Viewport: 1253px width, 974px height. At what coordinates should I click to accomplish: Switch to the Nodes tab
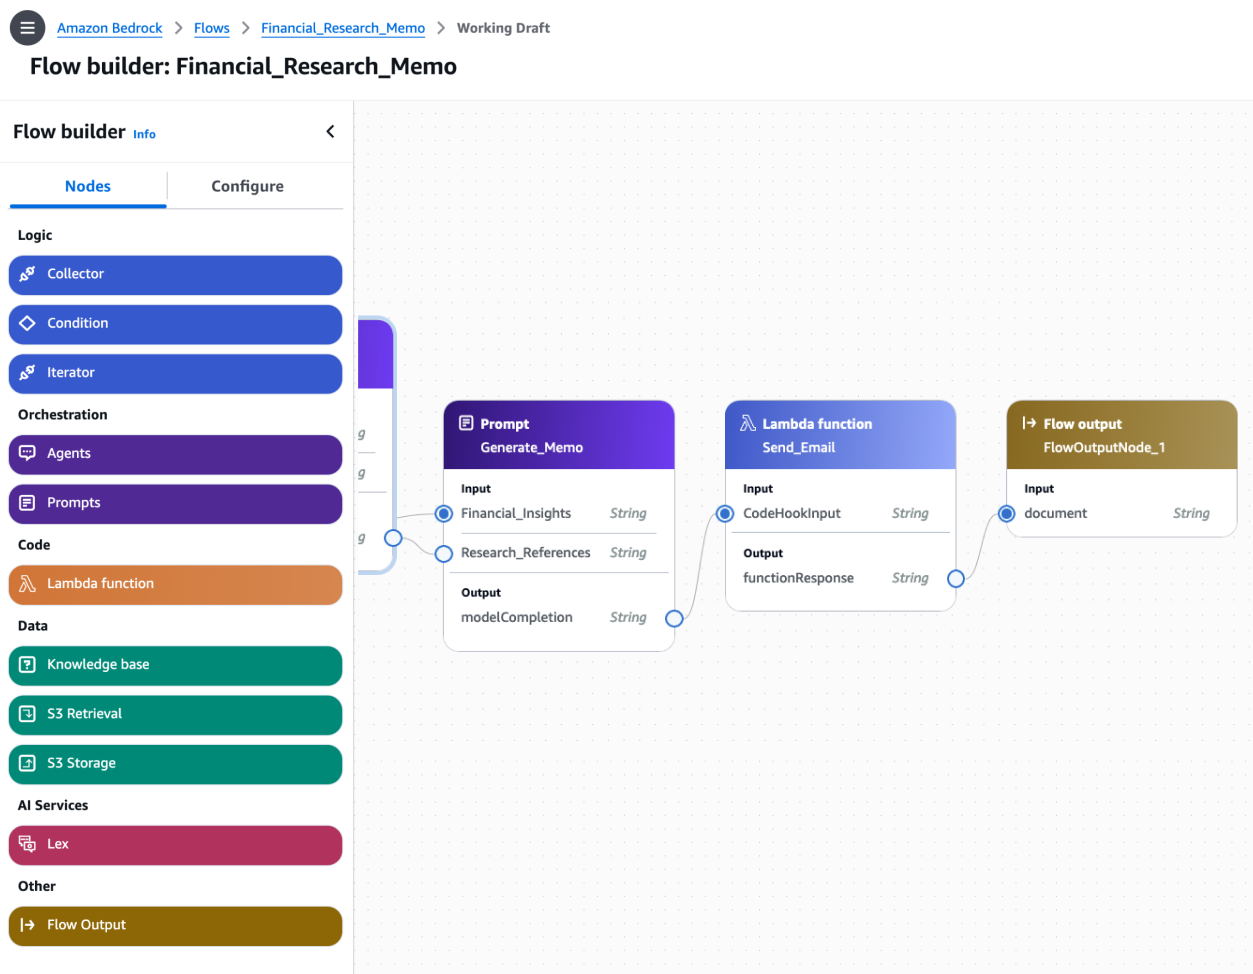88,187
